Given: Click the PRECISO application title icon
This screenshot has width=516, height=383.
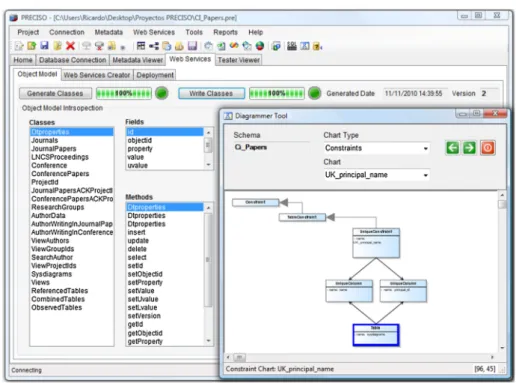Looking at the screenshot, I should point(14,18).
